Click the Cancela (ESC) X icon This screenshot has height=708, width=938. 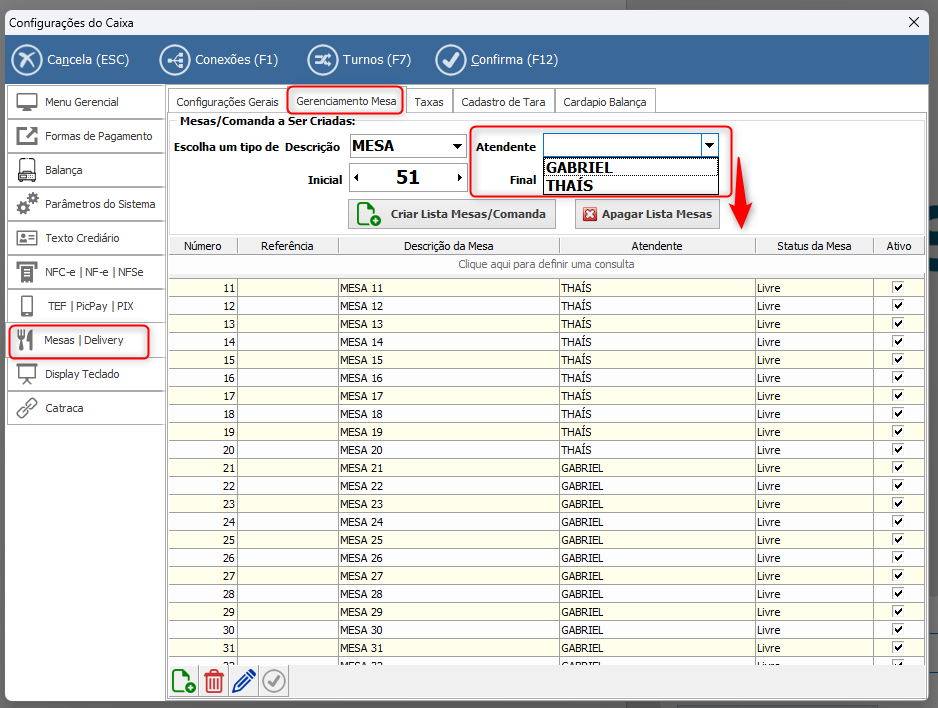(x=27, y=60)
